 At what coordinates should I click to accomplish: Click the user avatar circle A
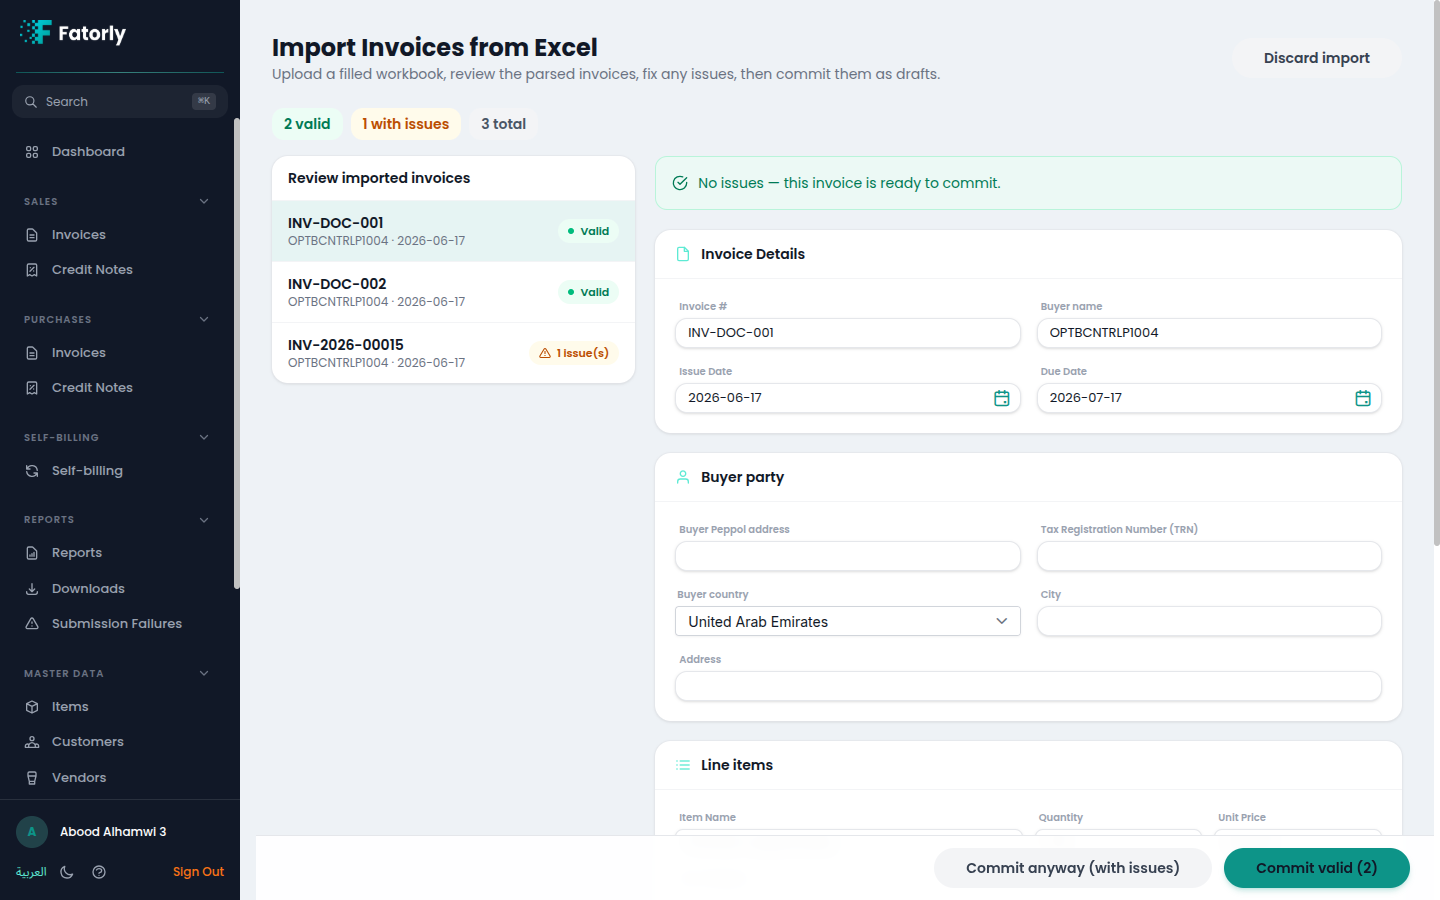click(32, 832)
